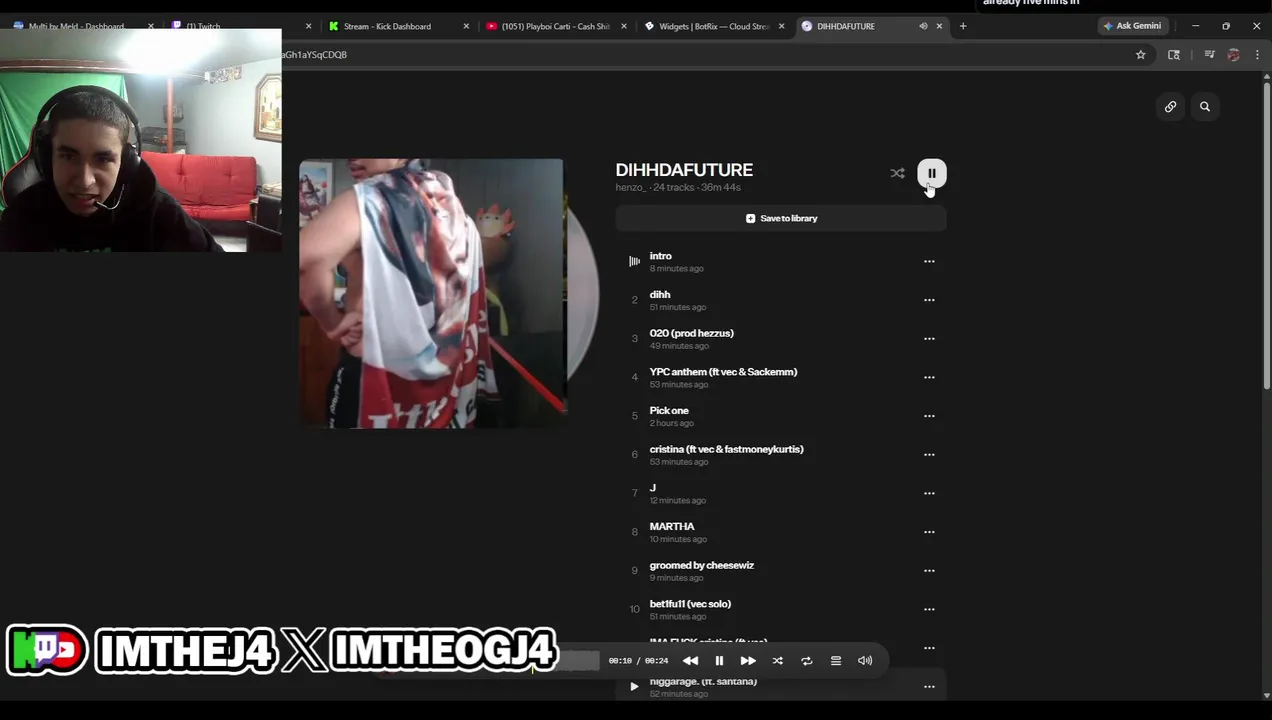Open the queue list in player bar
The height and width of the screenshot is (720, 1272).
pos(836,661)
